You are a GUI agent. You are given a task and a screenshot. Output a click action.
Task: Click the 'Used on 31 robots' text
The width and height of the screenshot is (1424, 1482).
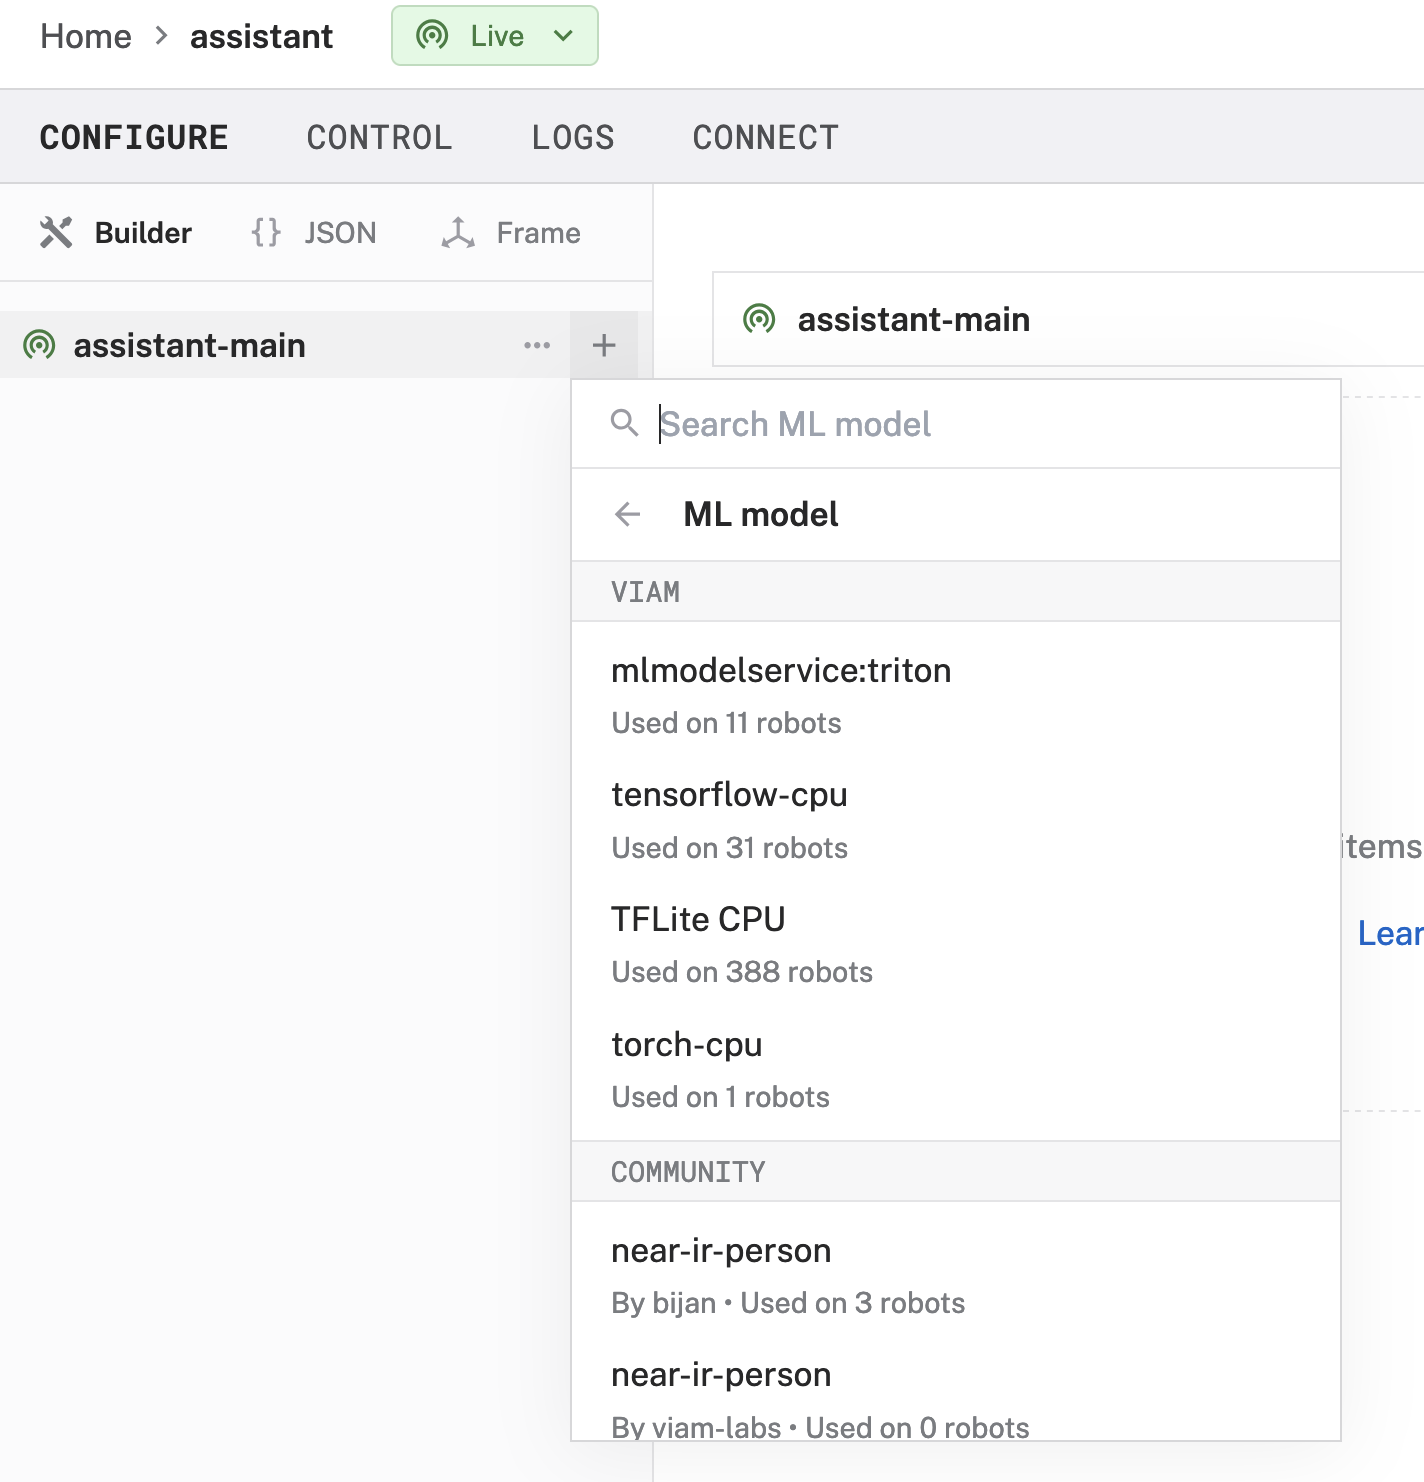730,848
